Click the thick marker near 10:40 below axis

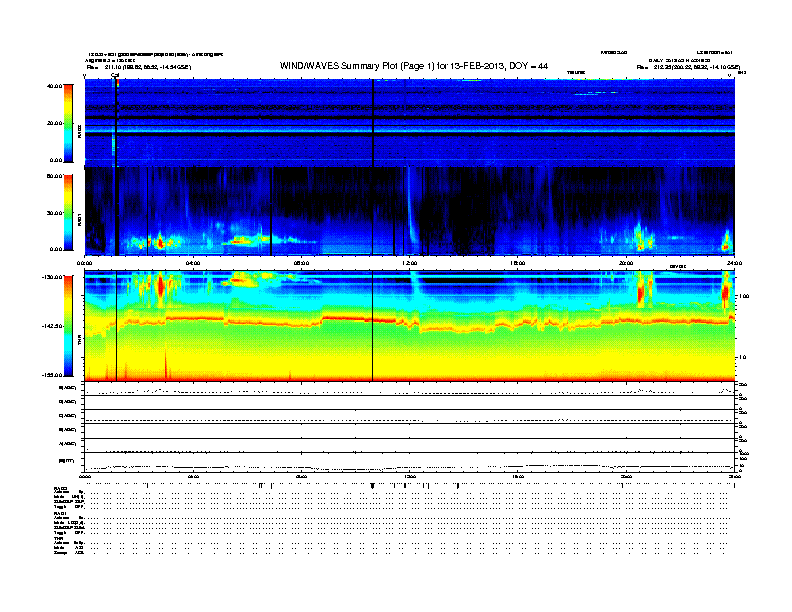click(373, 486)
